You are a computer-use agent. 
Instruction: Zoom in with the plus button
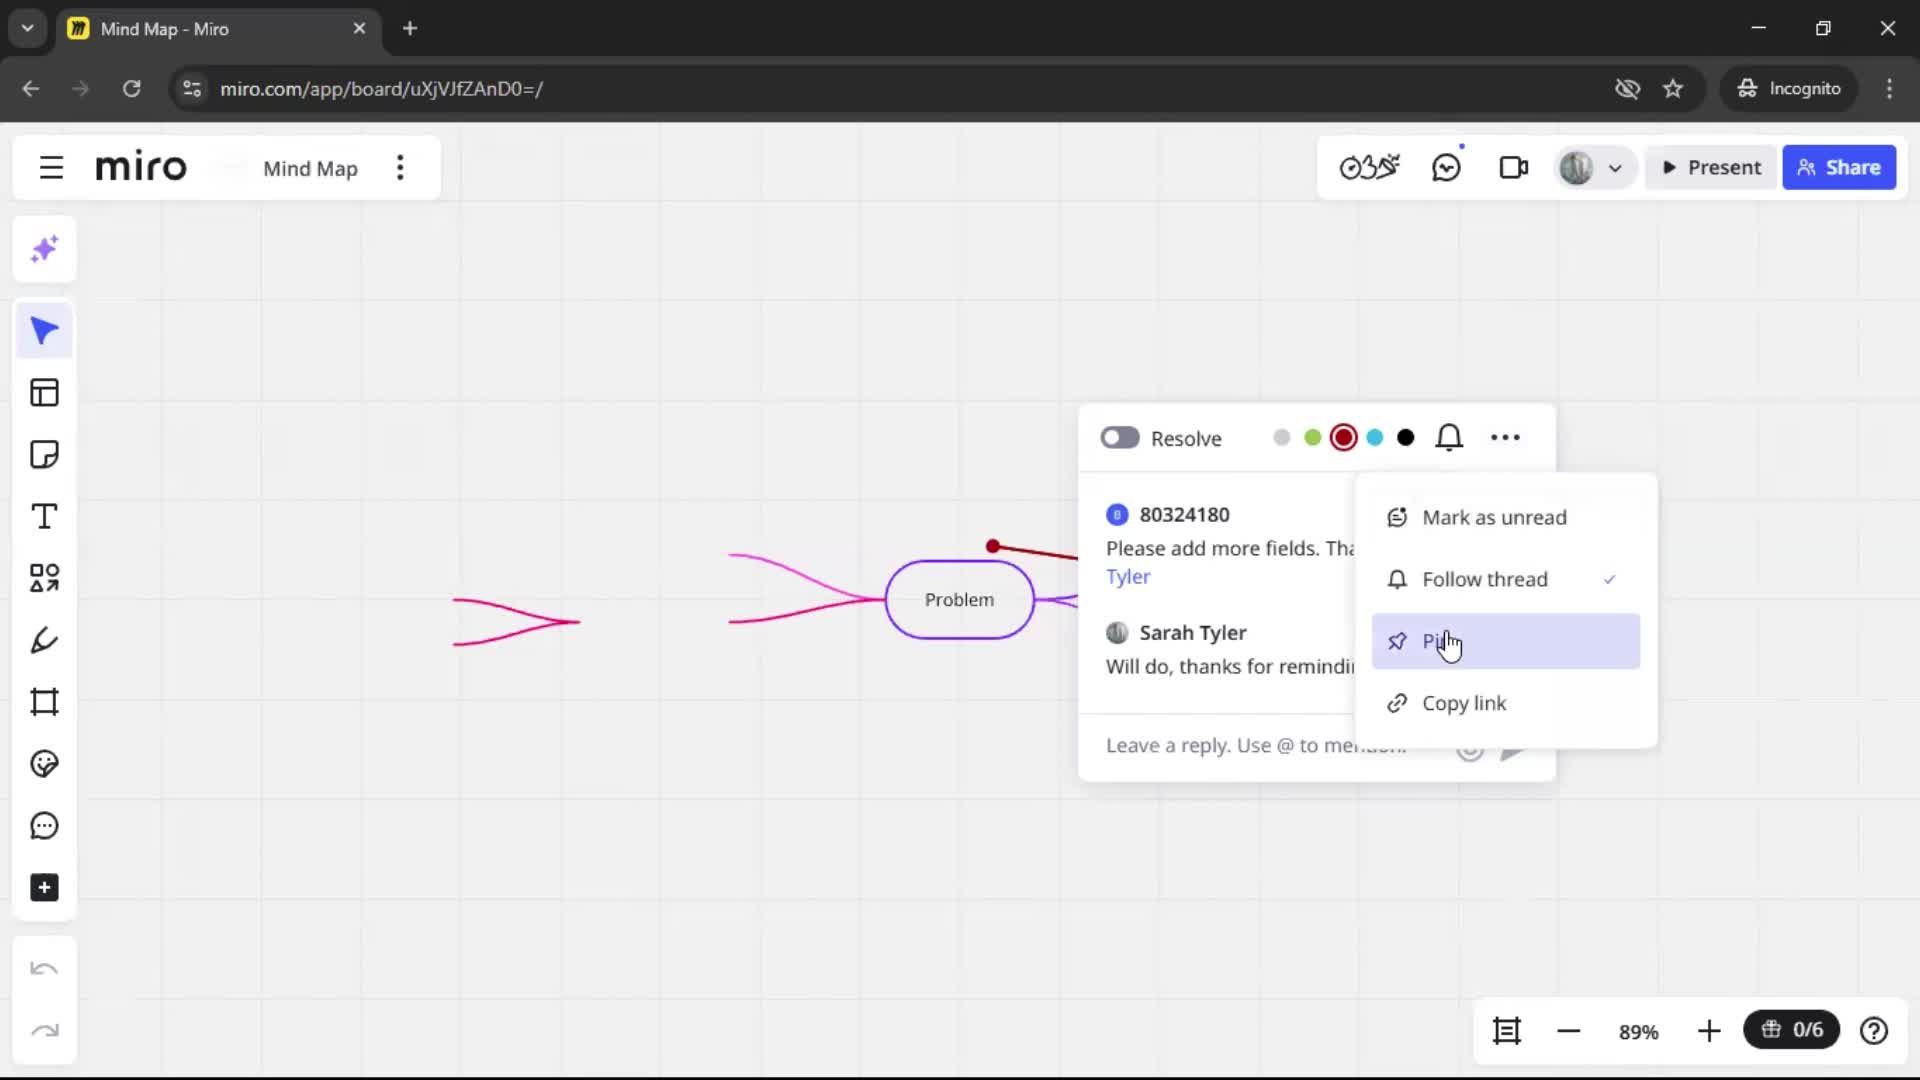[x=1709, y=1031]
